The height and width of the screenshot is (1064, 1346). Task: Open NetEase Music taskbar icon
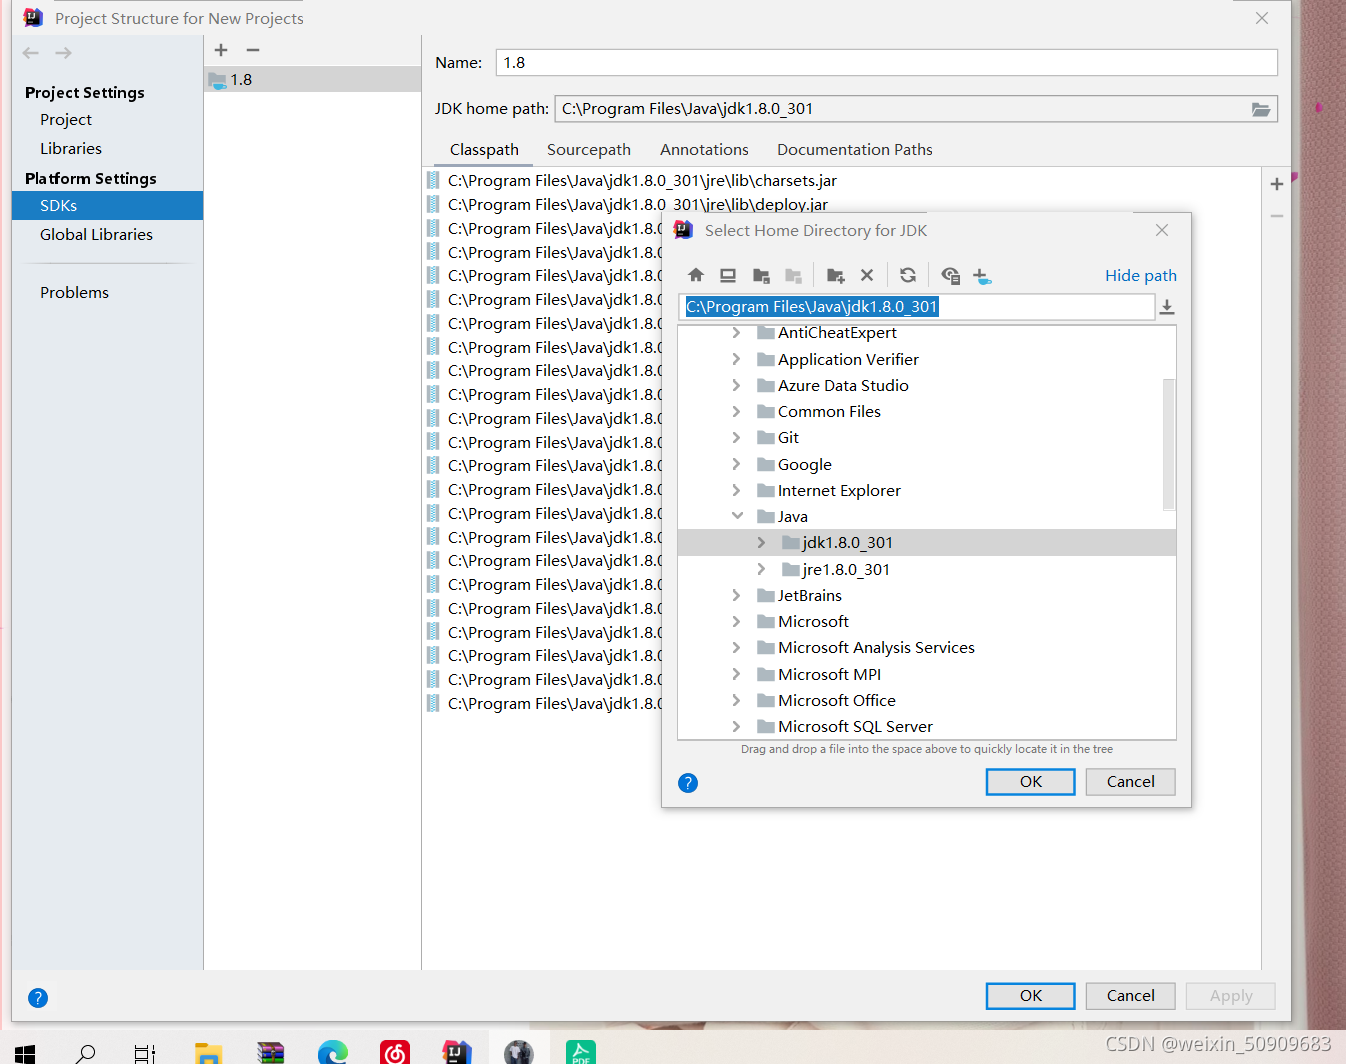pyautogui.click(x=395, y=1053)
